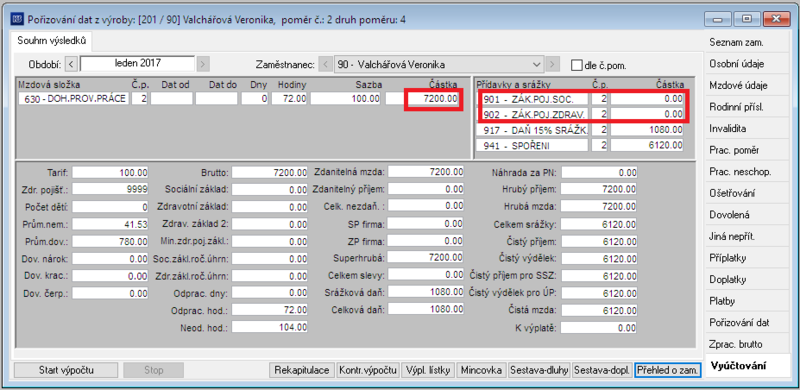
Task: Open Pořizování dat side tab
Action: (748, 323)
